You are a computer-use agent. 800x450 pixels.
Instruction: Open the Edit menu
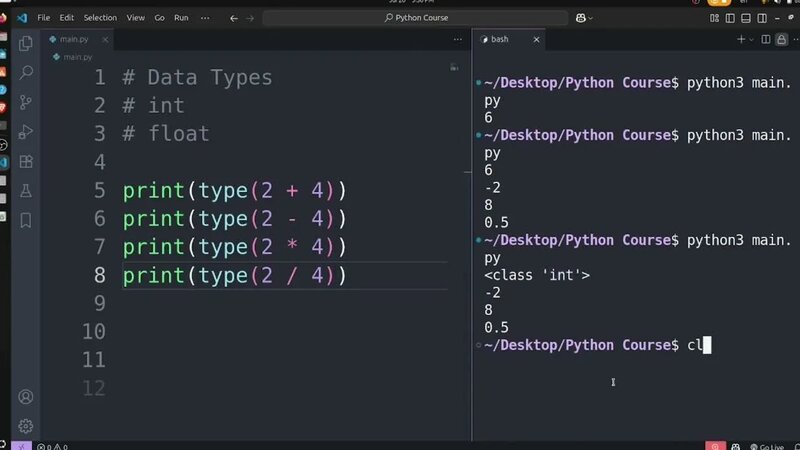tap(66, 18)
